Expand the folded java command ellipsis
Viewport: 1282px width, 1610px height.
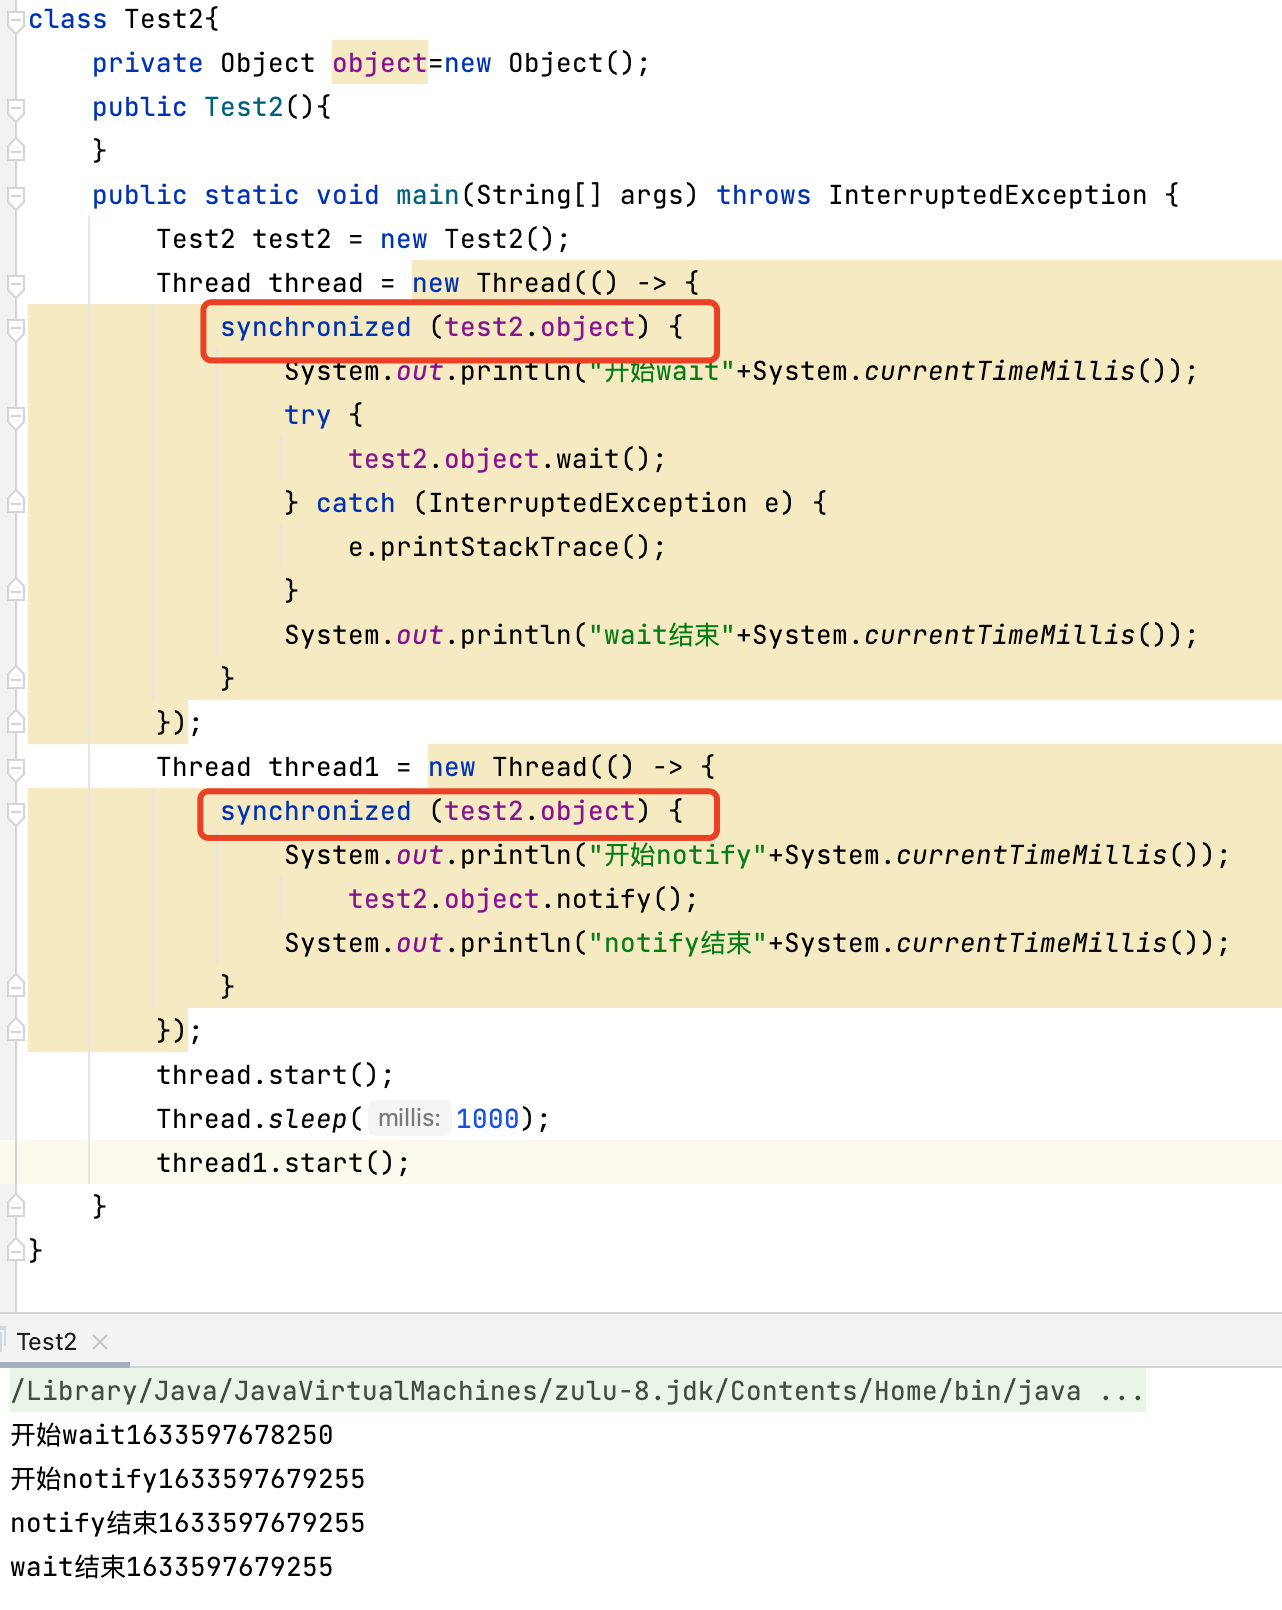pos(1121,1391)
